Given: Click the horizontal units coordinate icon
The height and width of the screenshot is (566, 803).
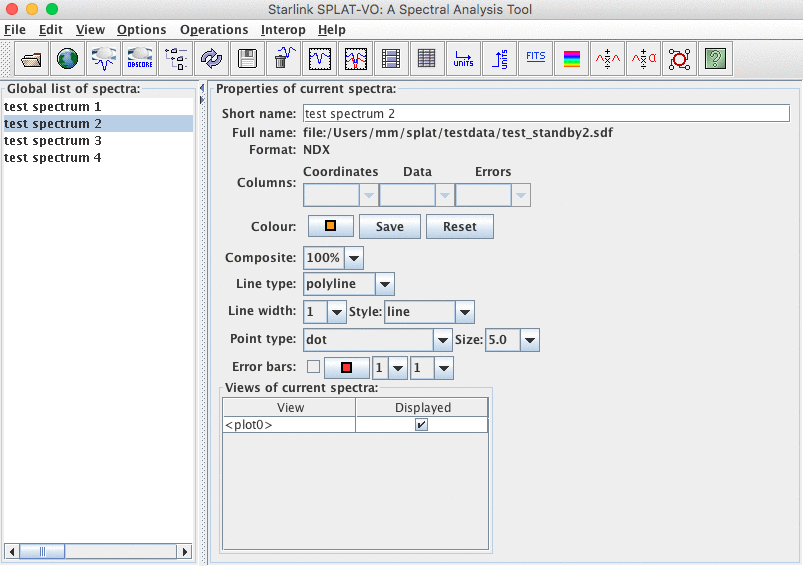Looking at the screenshot, I should tap(463, 59).
